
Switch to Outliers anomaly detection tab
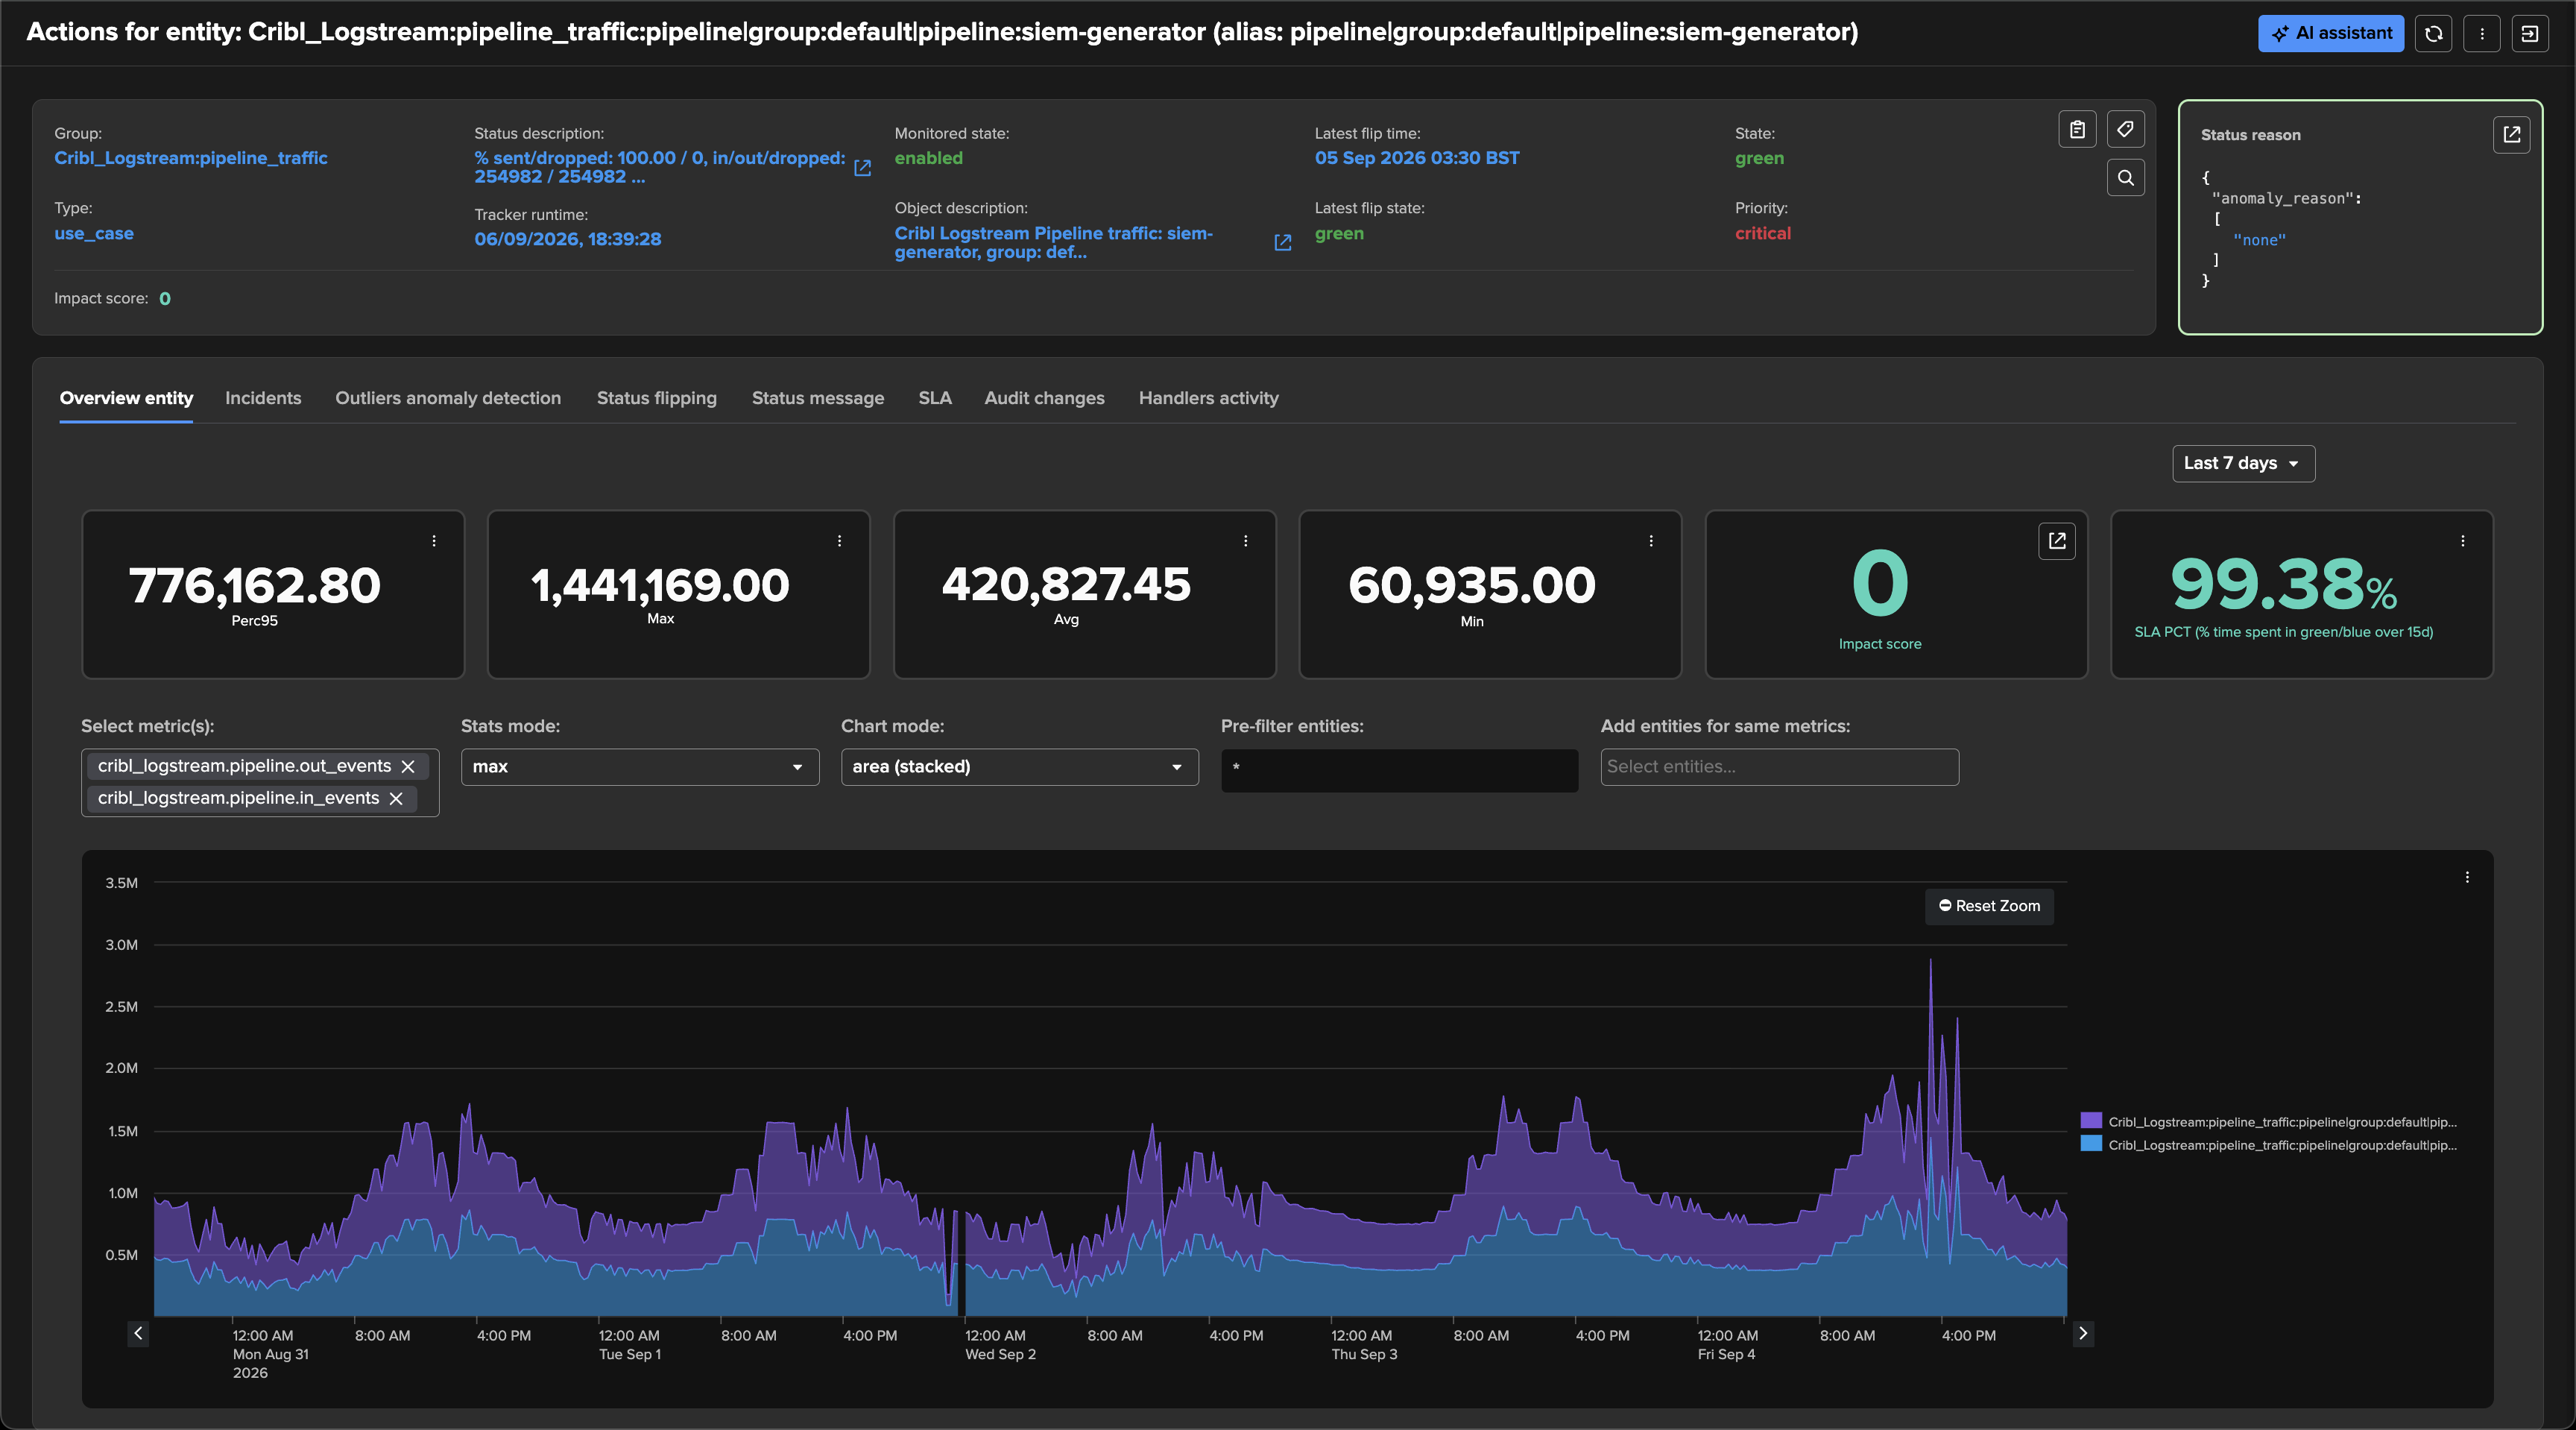point(448,398)
